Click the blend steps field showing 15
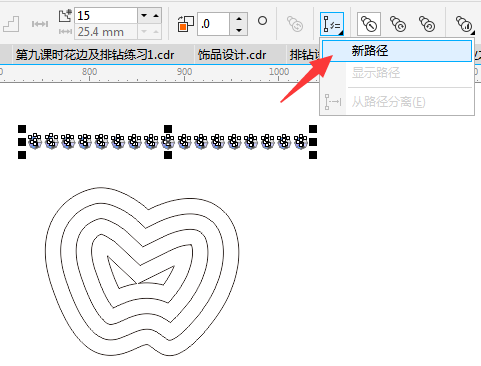The image size is (481, 366). coord(106,16)
